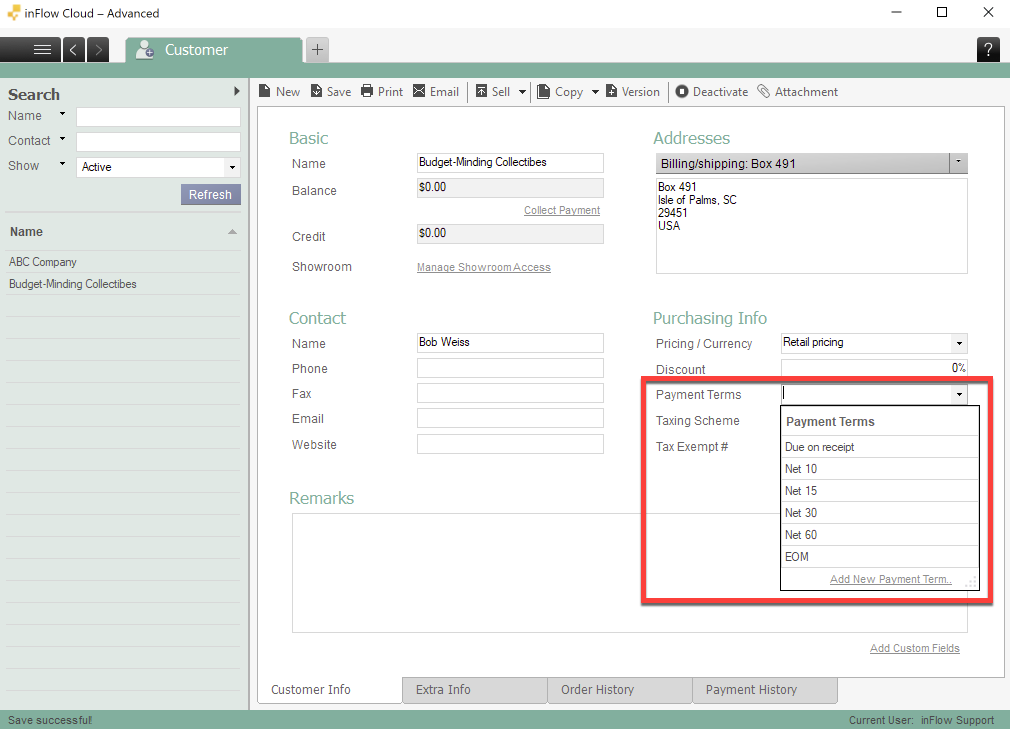Go back with the left arrow
Screen dimensions: 1010x729
[73, 50]
